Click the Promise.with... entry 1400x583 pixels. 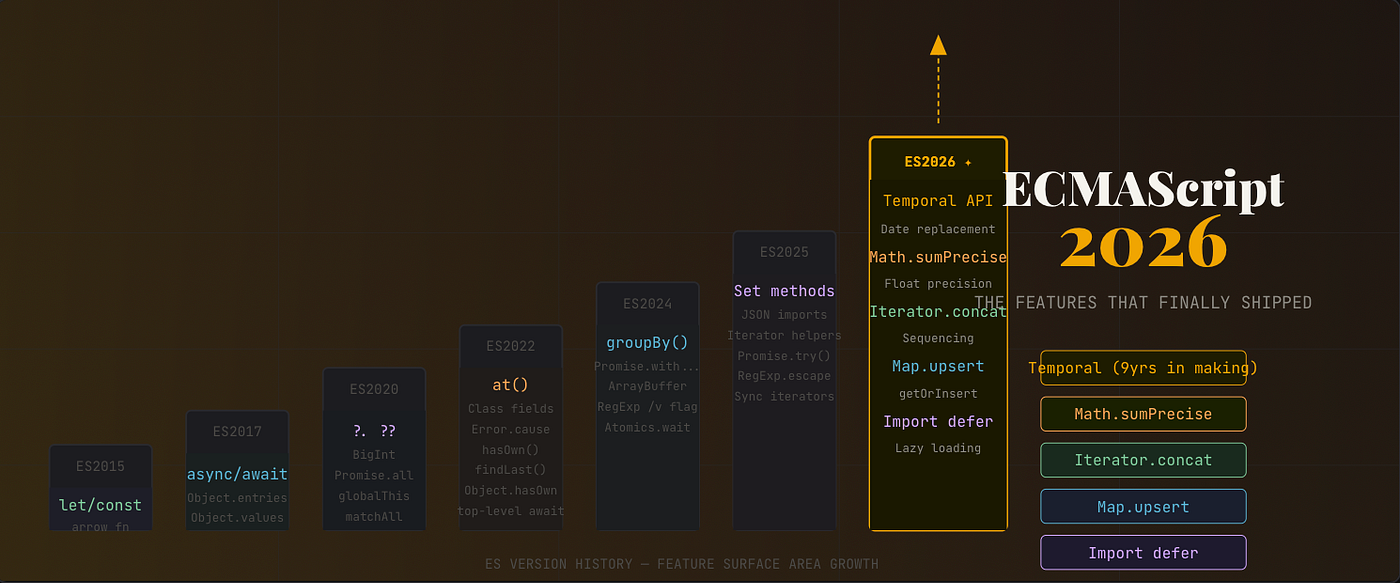coord(647,367)
